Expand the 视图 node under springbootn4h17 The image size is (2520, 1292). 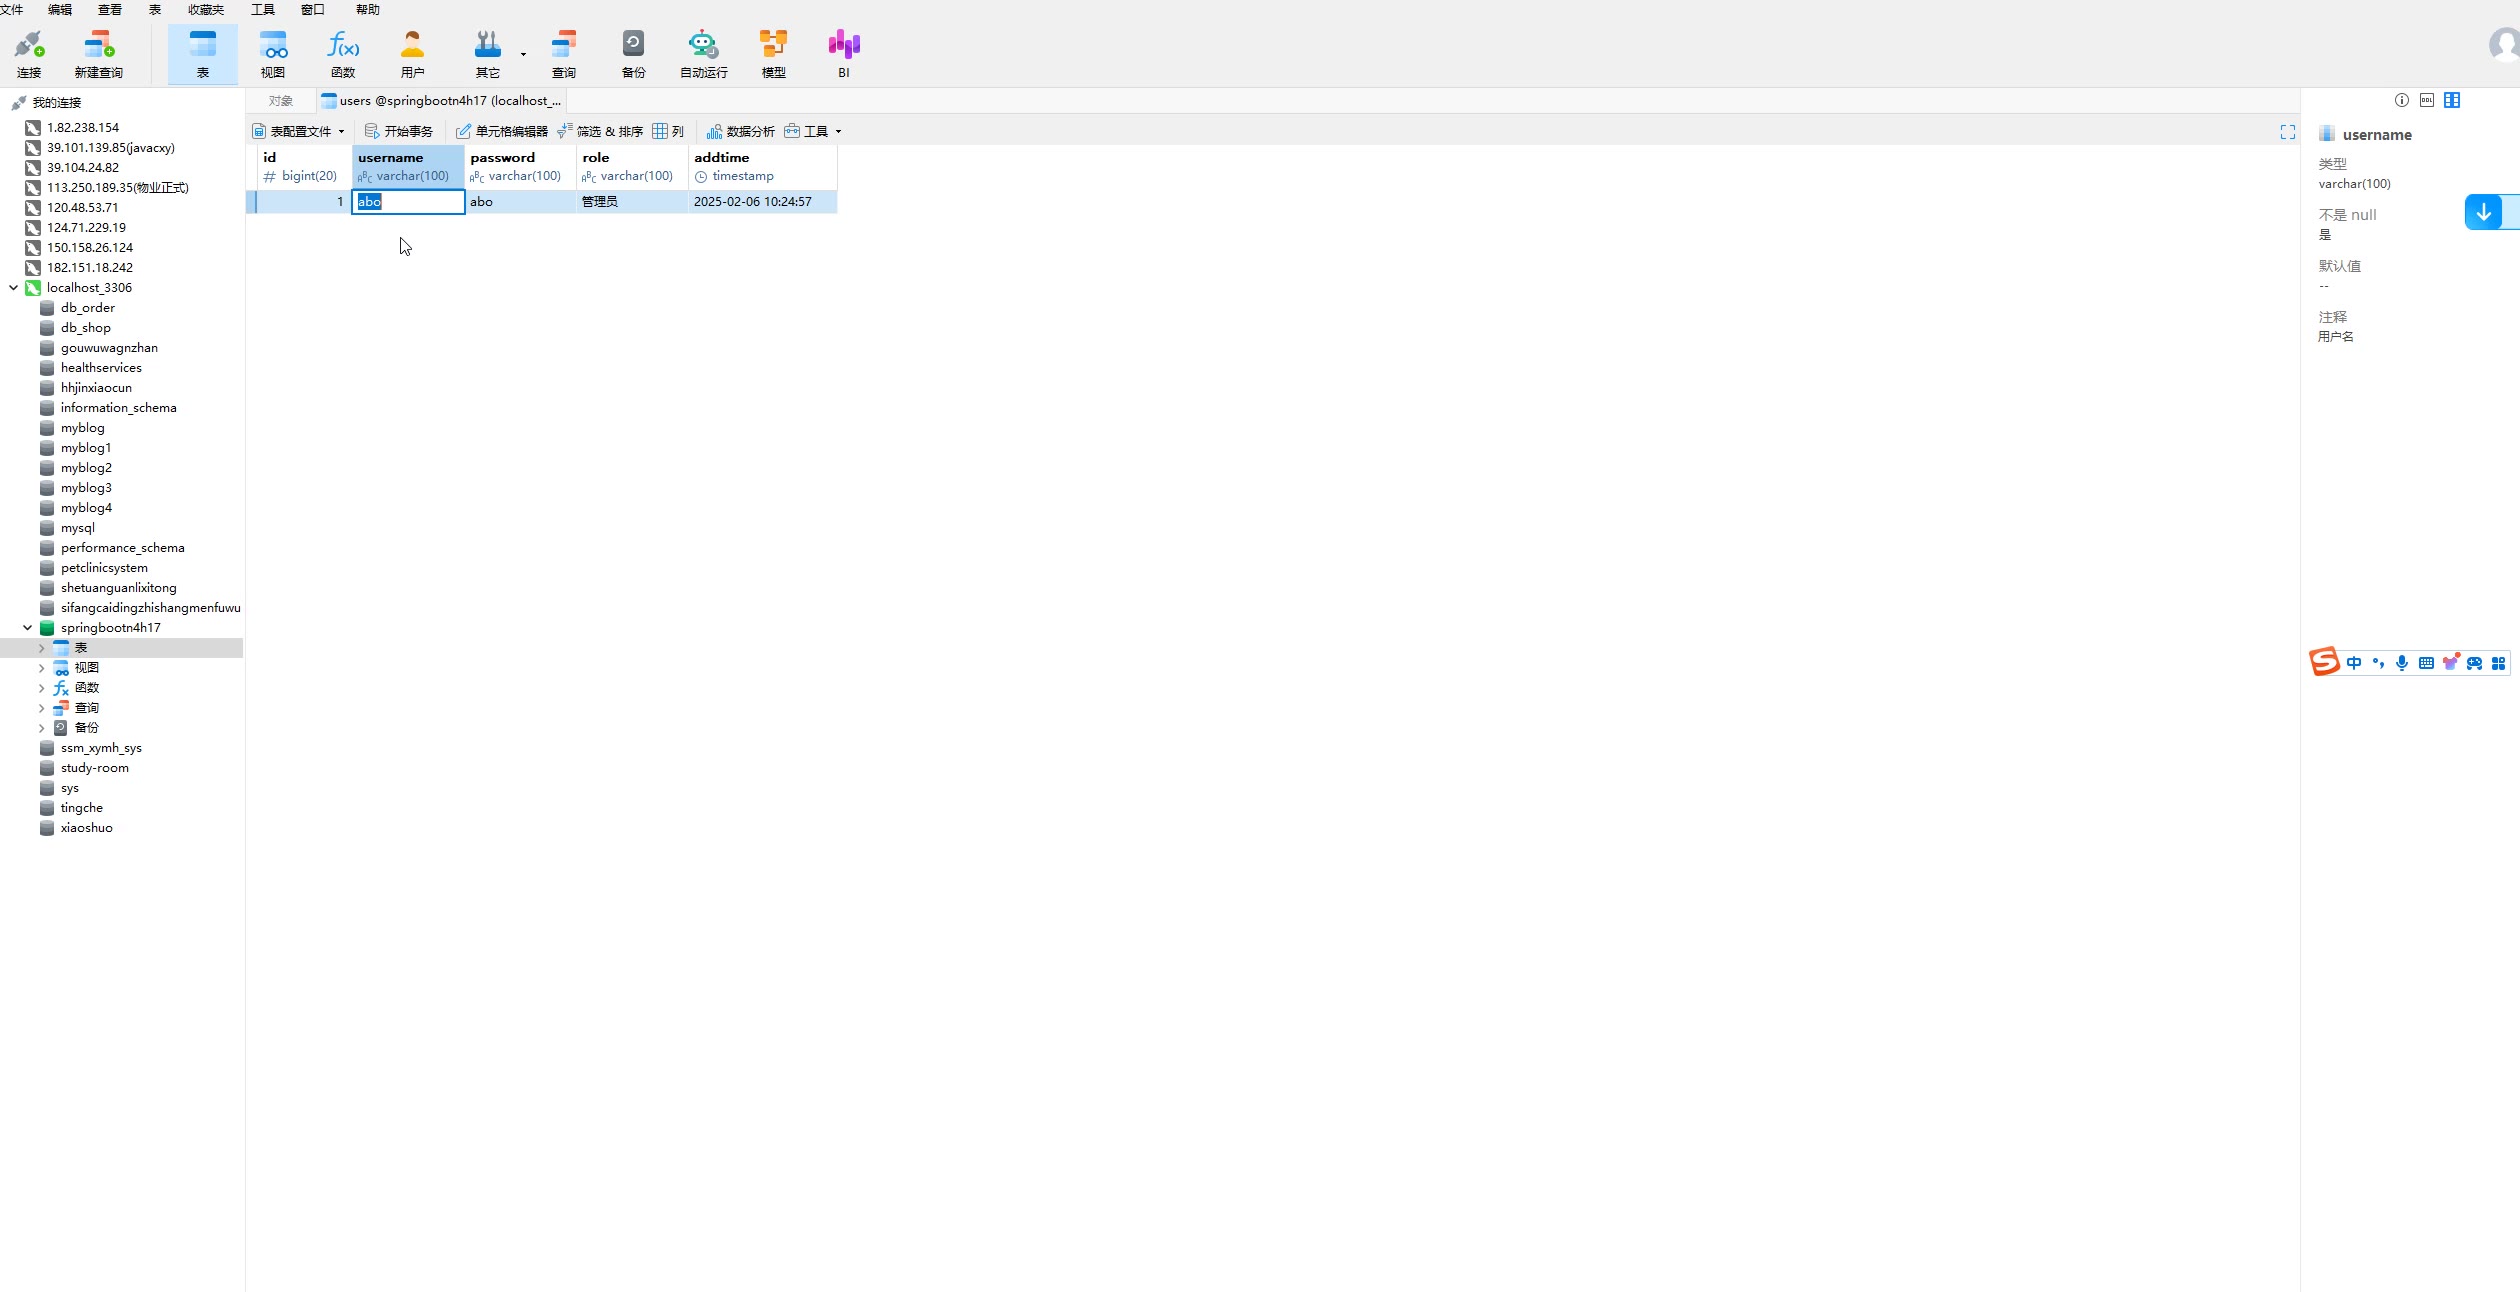pos(41,668)
